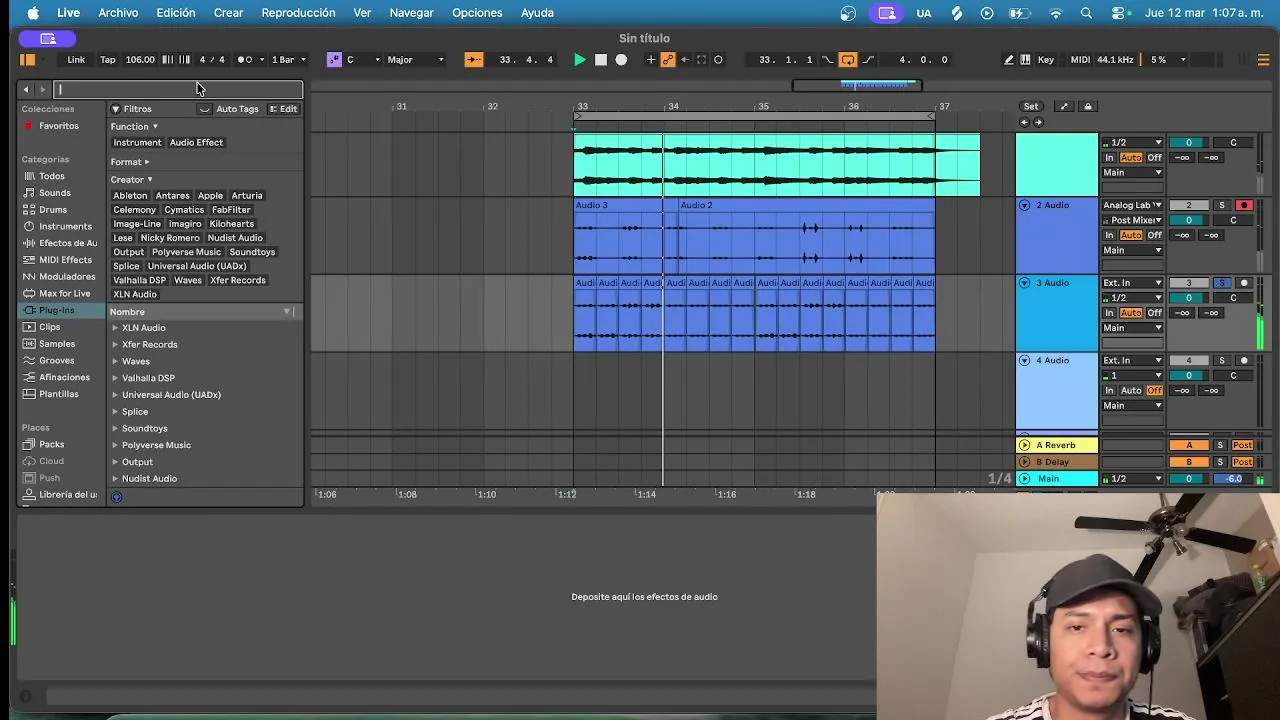Click the MIDI Arrangement Overdub plus icon
1280x720 pixels.
[651, 60]
